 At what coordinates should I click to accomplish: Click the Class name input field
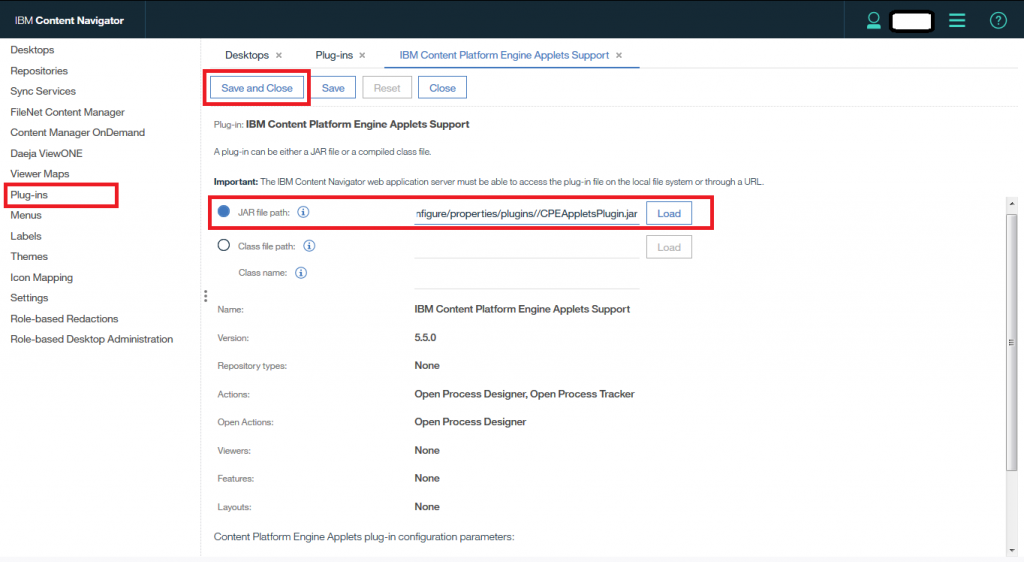coord(527,277)
